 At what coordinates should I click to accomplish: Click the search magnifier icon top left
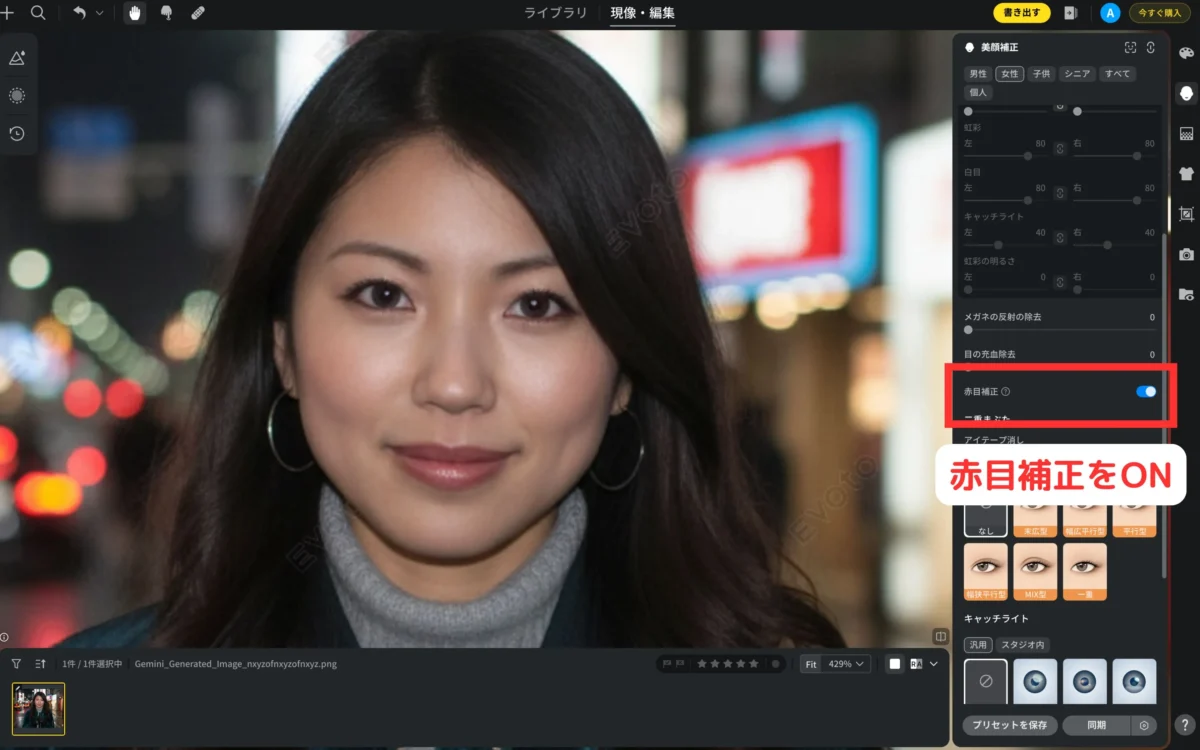[x=38, y=13]
